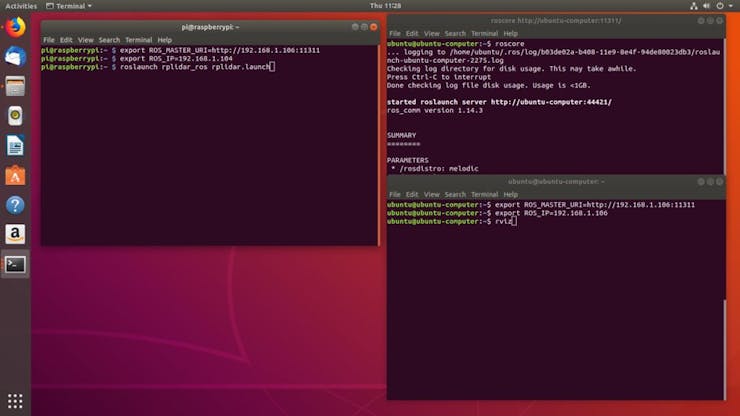Close the roscore terminal window
The image size is (740, 416).
719,21
